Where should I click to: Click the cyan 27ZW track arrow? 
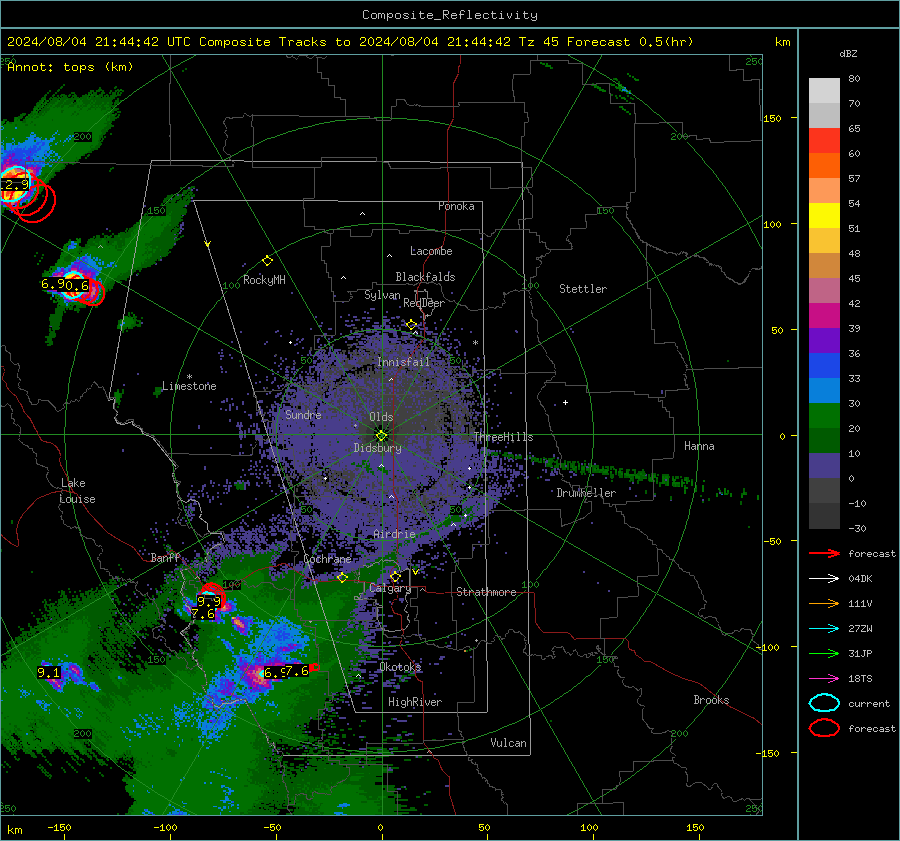pyautogui.click(x=824, y=629)
